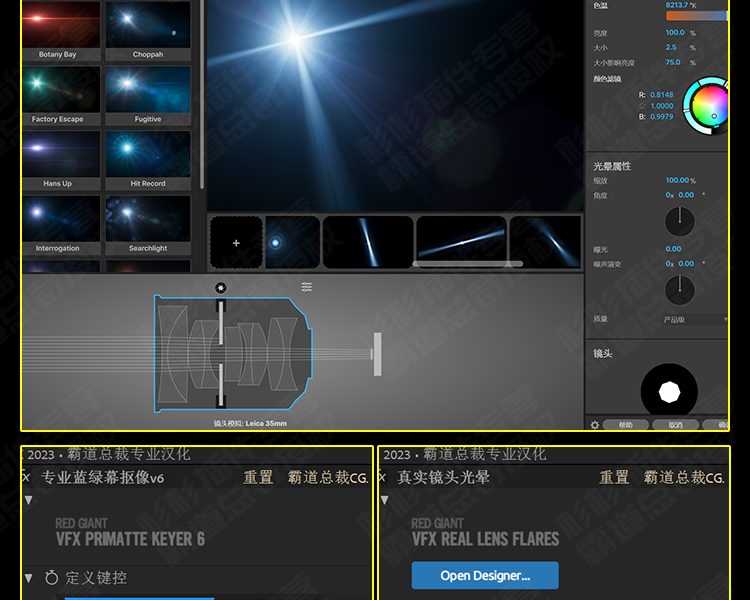The height and width of the screenshot is (600, 750).
Task: Apply the Hans Up preset
Action: point(61,160)
